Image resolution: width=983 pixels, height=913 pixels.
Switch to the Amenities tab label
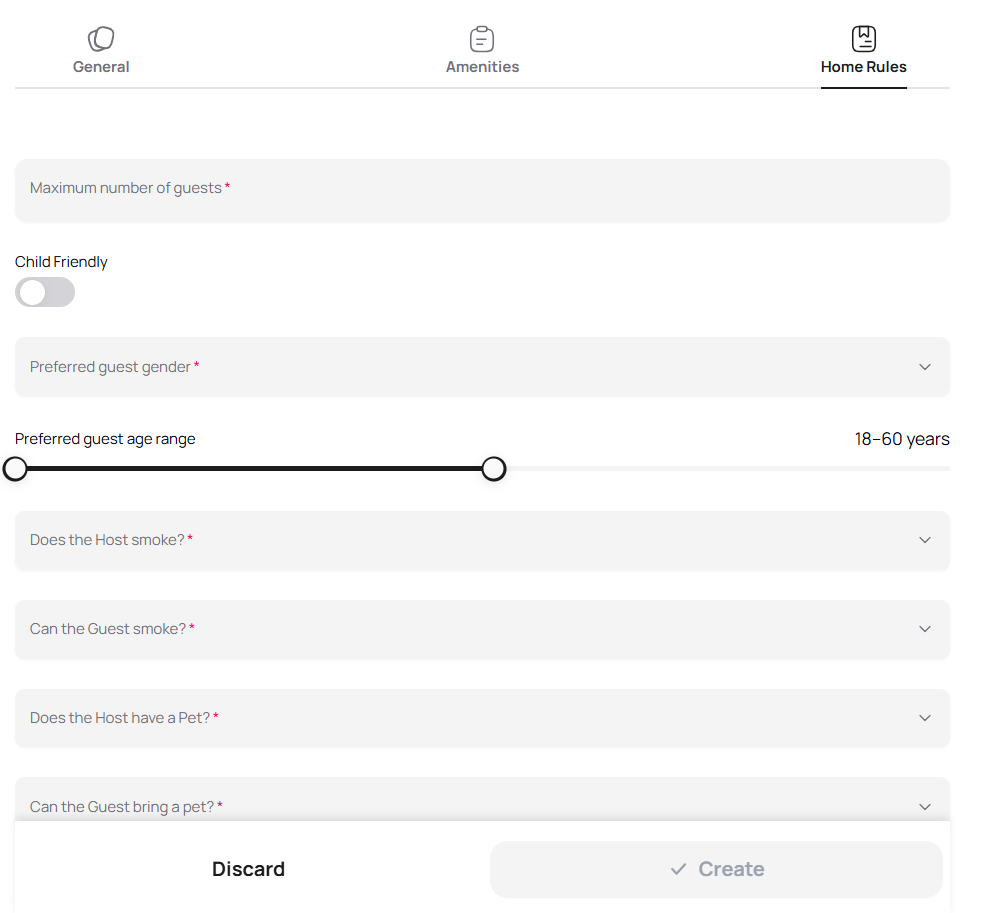[482, 67]
